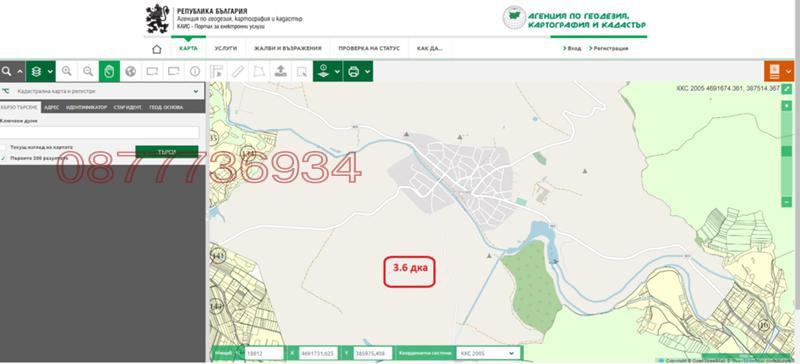The width and height of the screenshot is (800, 364).
Task: Click the Агенция по геодезия agency logo
Action: 574,18
